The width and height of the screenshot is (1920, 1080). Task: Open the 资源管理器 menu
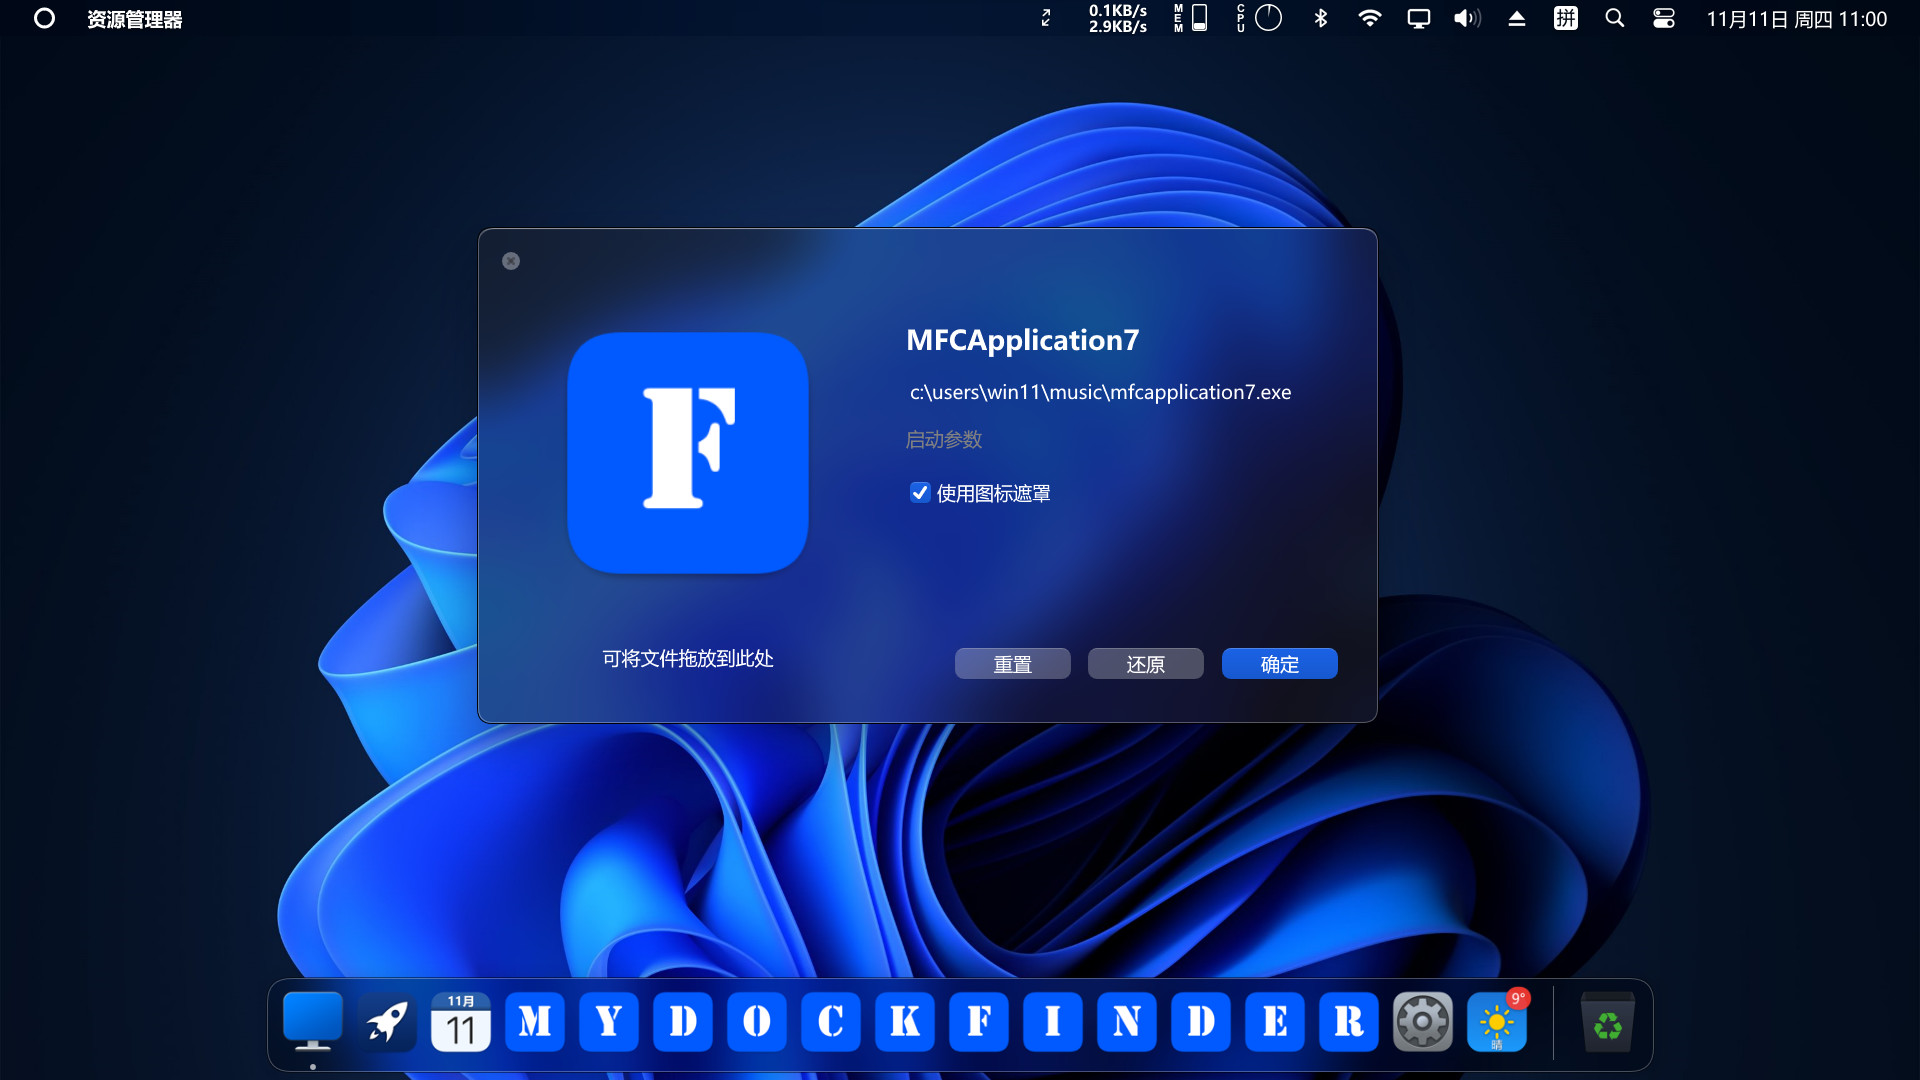coord(135,18)
